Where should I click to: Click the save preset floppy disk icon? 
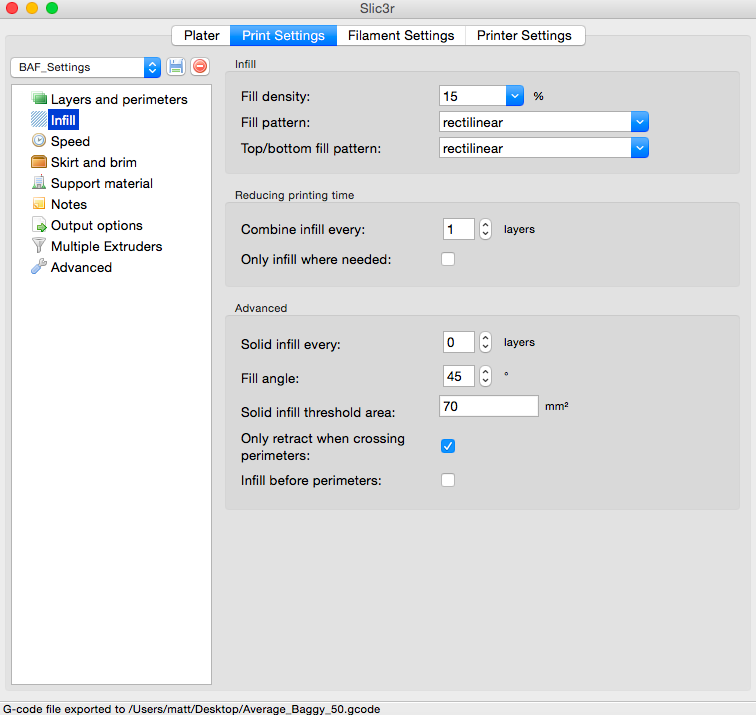(177, 67)
